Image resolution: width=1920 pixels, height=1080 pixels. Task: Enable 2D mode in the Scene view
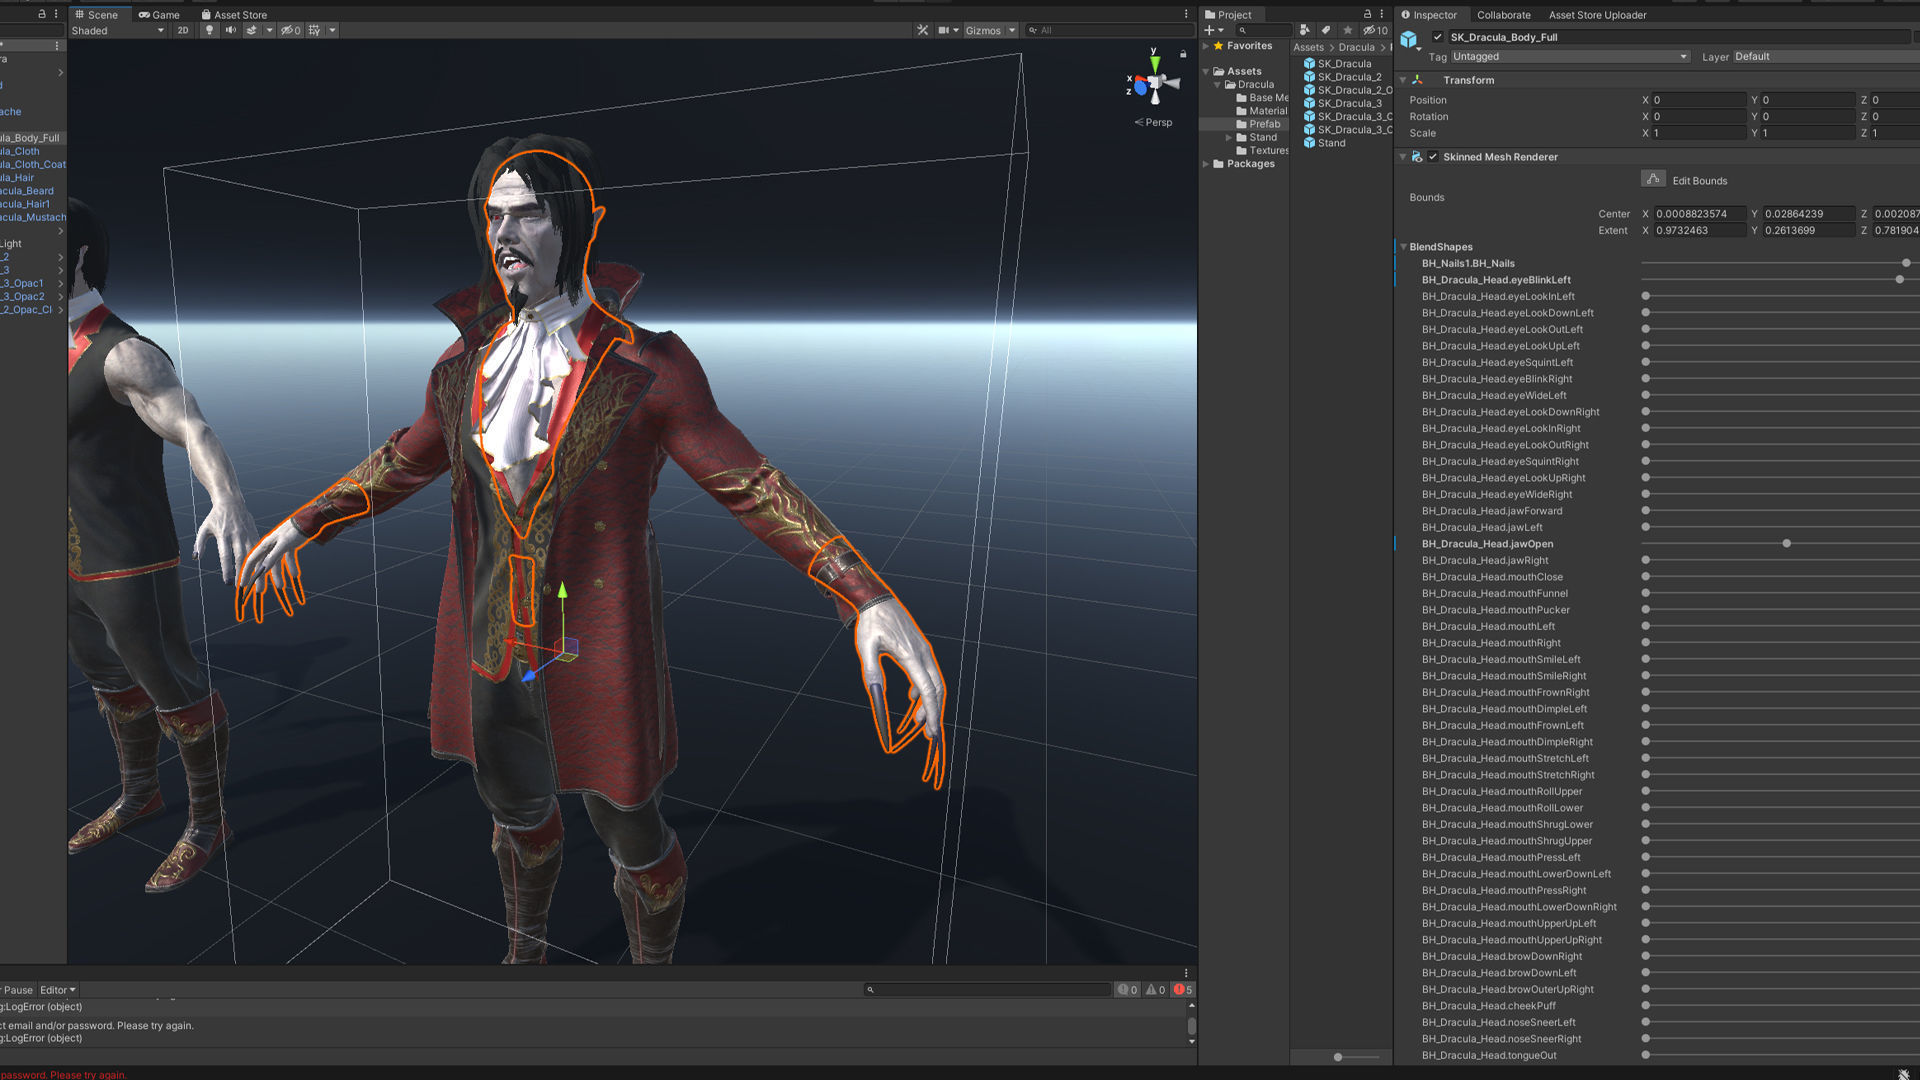(183, 30)
